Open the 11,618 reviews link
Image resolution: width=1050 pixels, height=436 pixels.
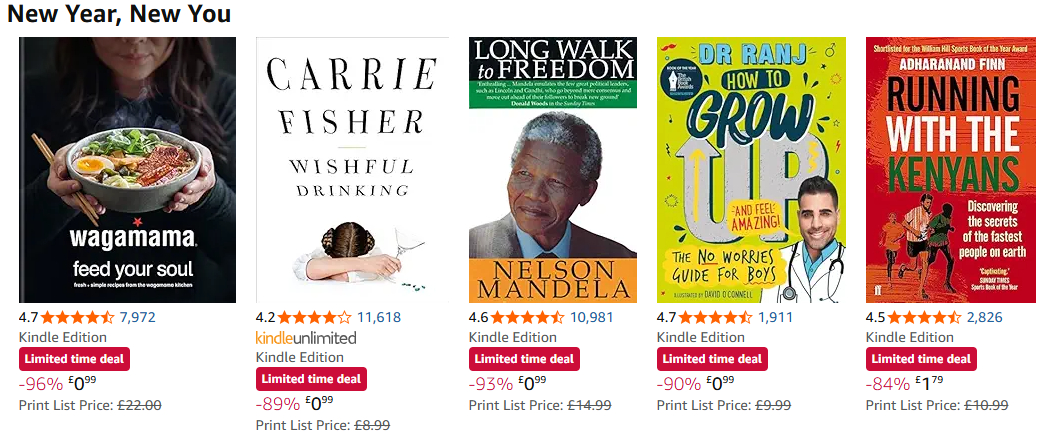click(379, 318)
